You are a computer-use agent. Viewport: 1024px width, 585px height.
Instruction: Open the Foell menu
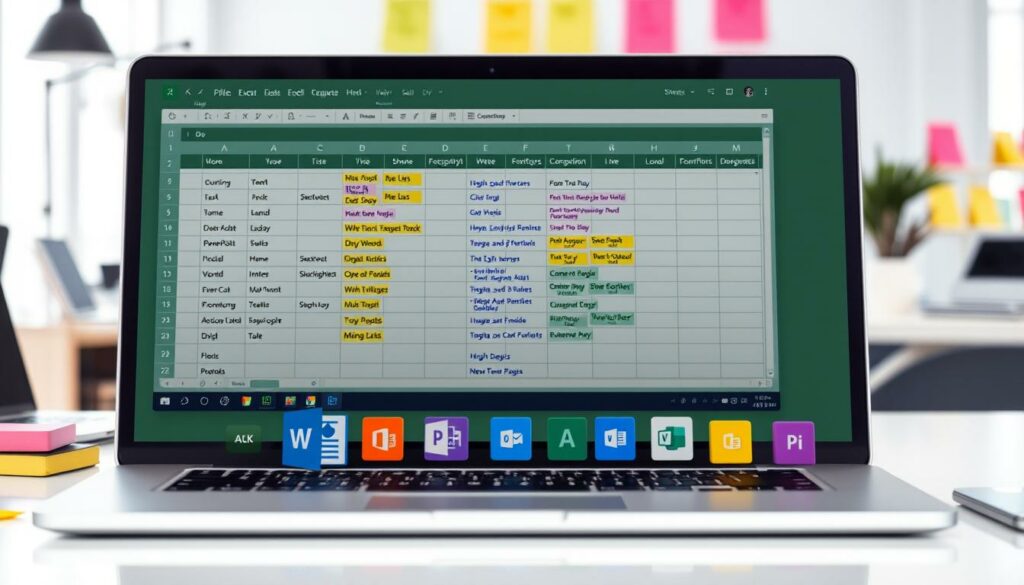click(x=296, y=93)
